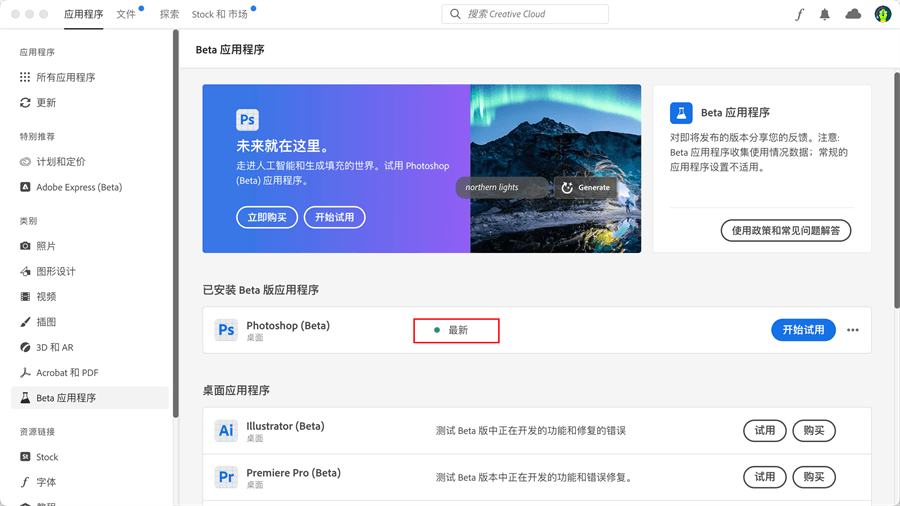
Task: Click the 所有应用程序 grid icon
Action: (25, 77)
